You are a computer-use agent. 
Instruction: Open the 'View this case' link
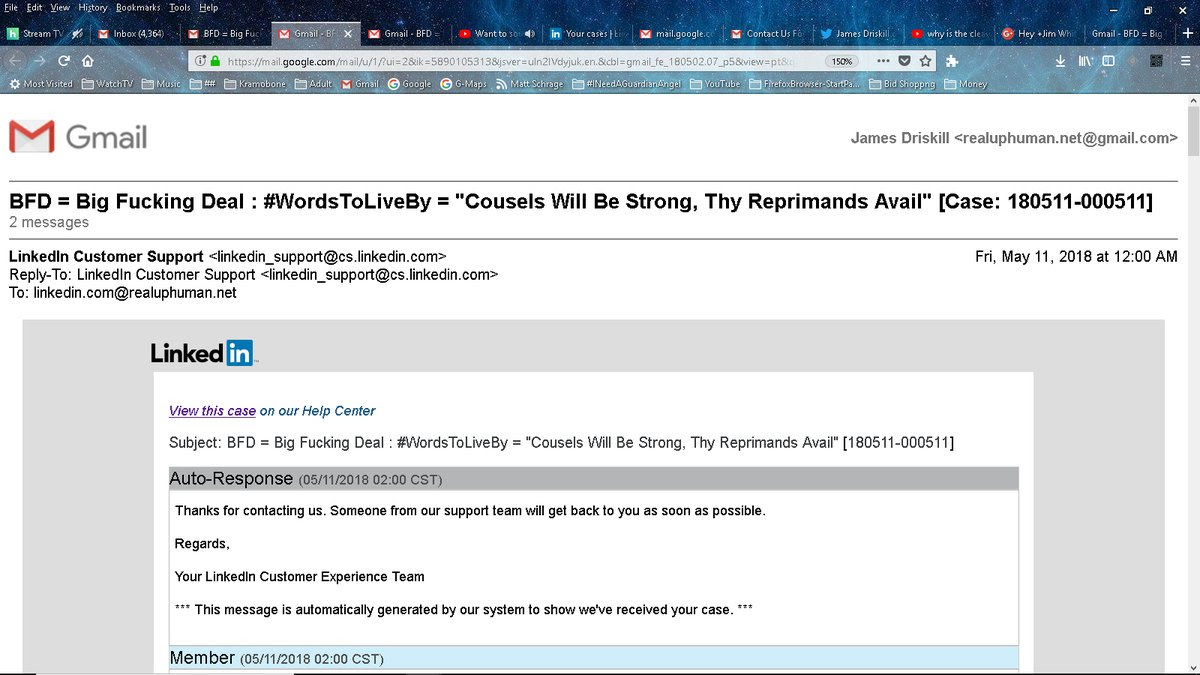point(212,411)
